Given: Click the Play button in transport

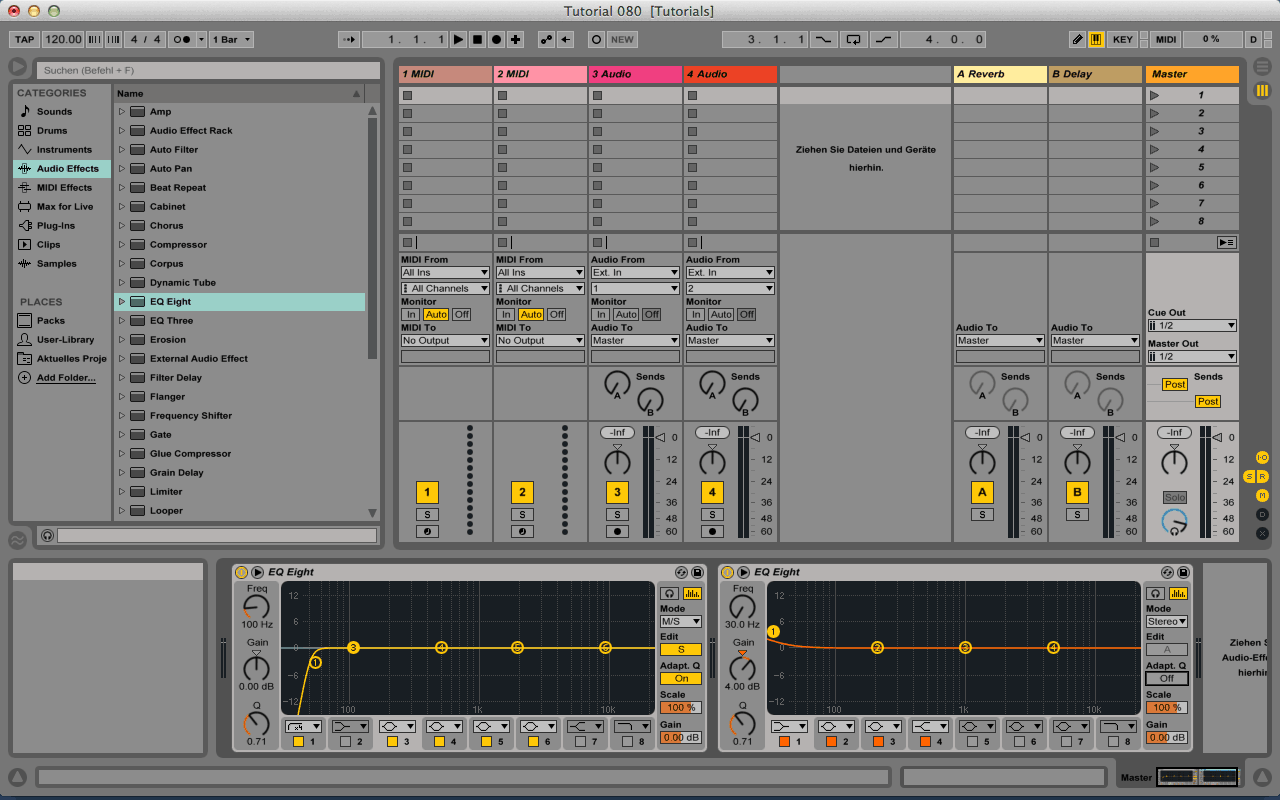Looking at the screenshot, I should point(458,40).
